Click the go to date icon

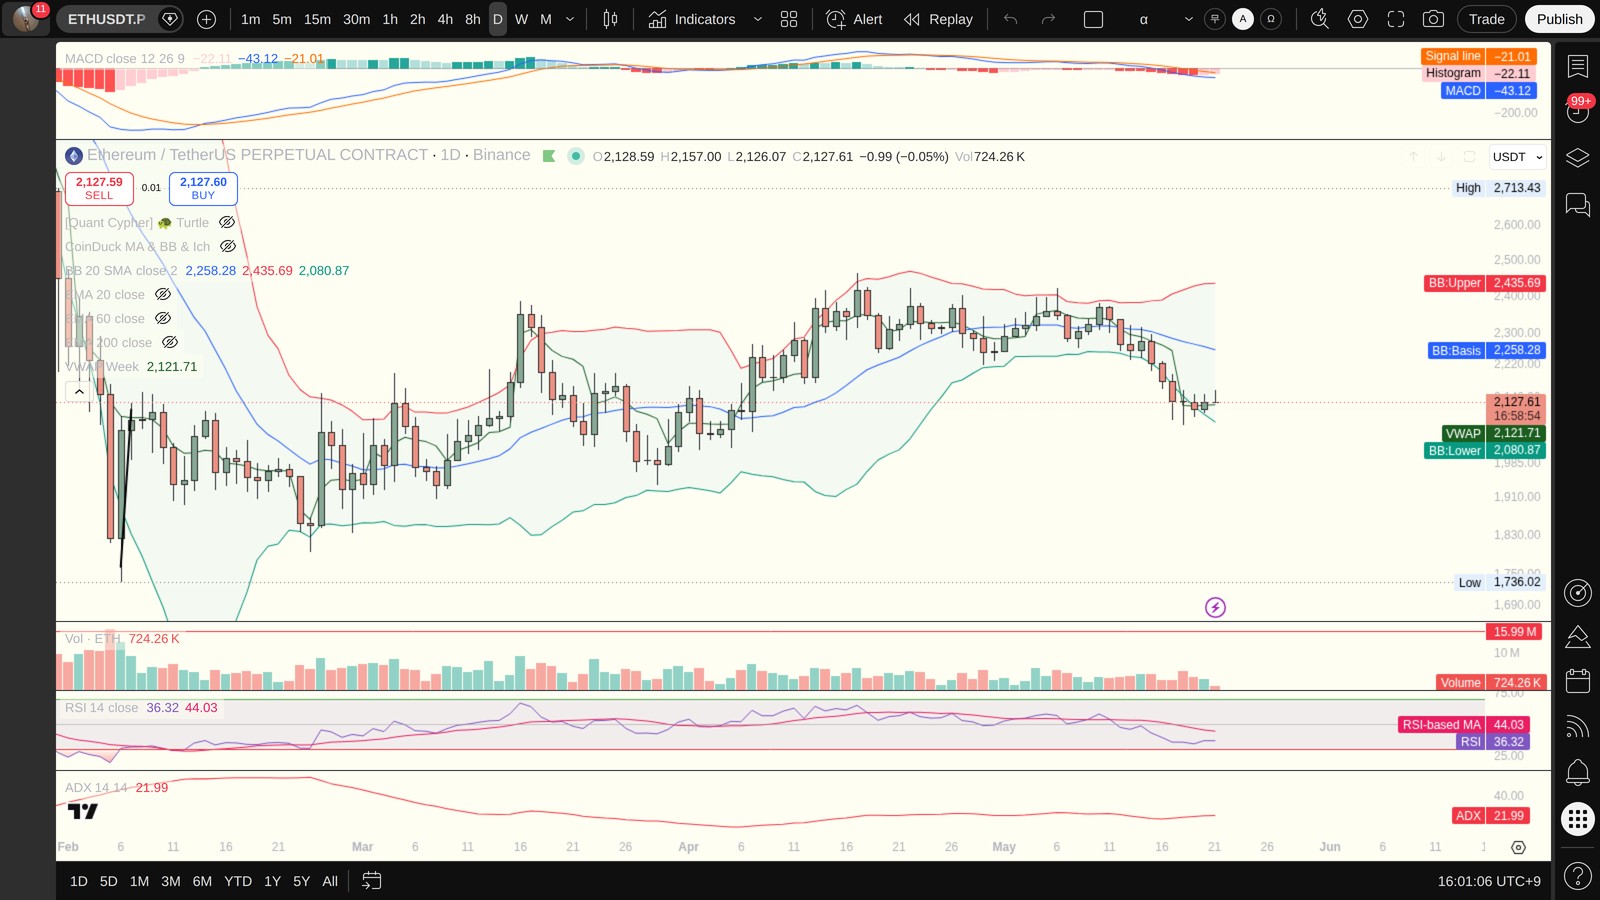371,881
